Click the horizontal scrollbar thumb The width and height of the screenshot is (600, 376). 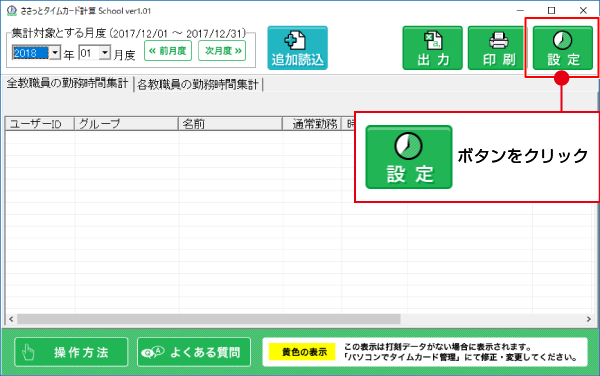pos(209,319)
